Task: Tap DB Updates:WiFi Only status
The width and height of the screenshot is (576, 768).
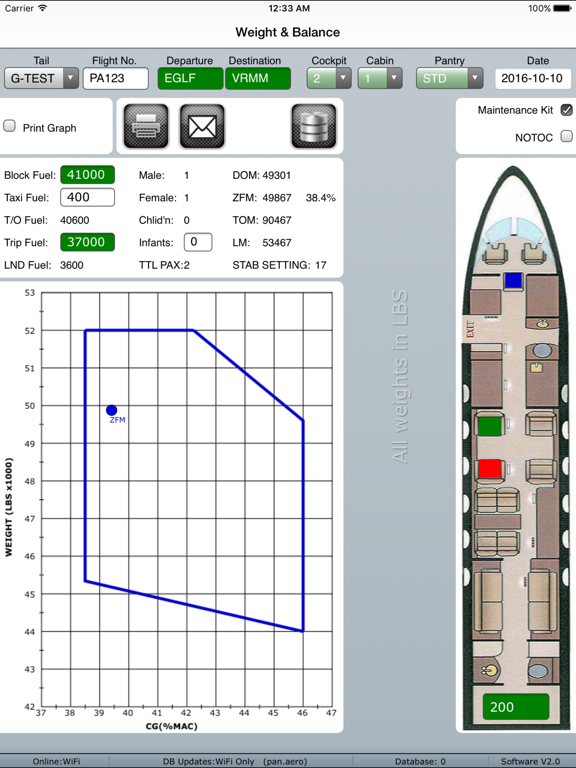Action: tap(209, 761)
